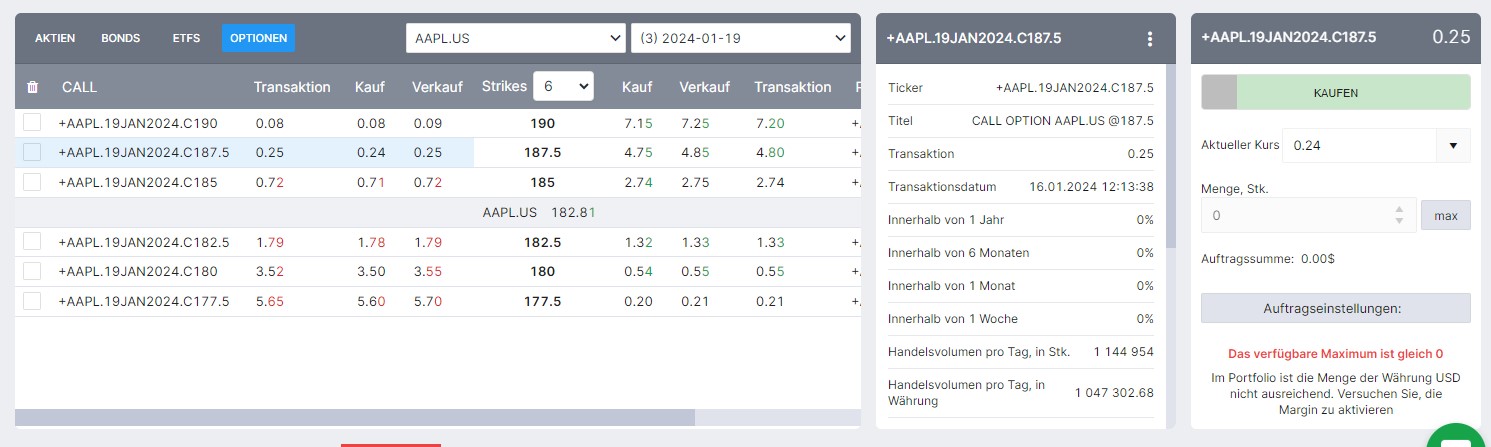Tick checkbox for +AAPL.19JAN2024.C187.5
This screenshot has width=1491, height=447.
click(32, 152)
